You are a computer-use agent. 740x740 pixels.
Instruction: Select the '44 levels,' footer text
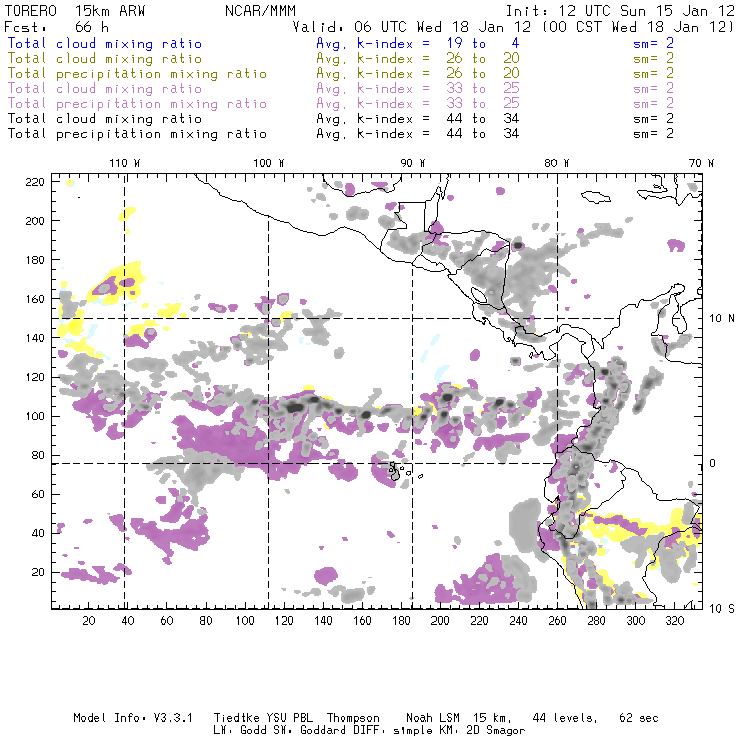[x=565, y=718]
